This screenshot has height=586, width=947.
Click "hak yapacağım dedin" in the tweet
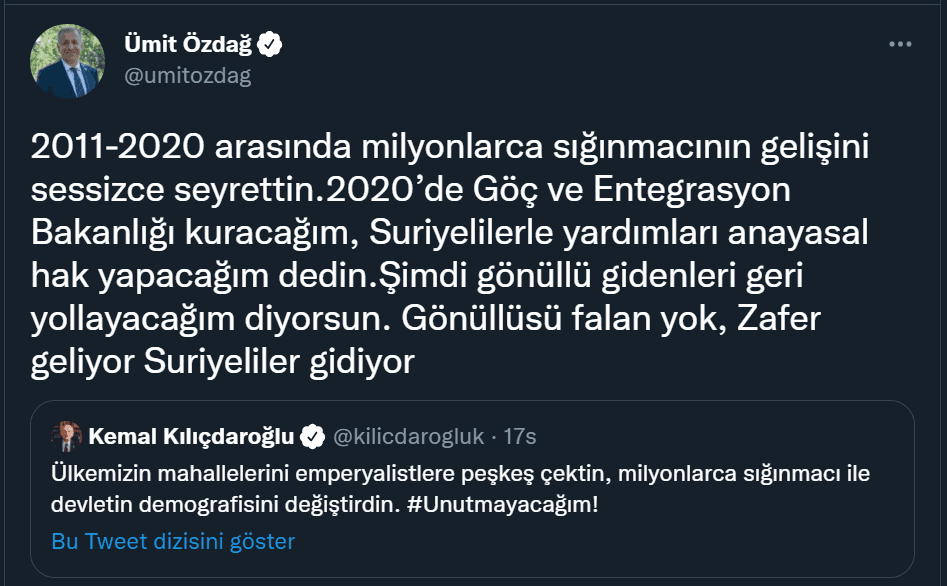pyautogui.click(x=195, y=275)
